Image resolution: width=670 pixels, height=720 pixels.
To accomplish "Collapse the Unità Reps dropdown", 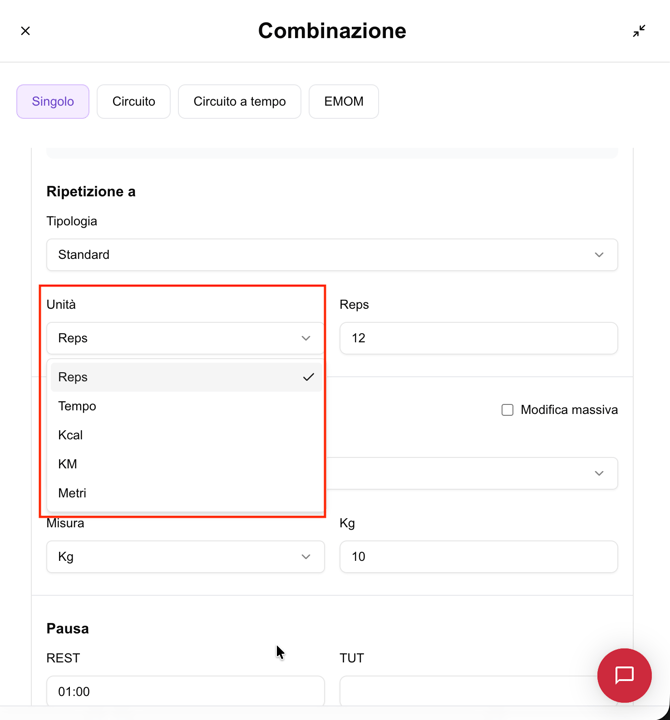I will pos(185,338).
